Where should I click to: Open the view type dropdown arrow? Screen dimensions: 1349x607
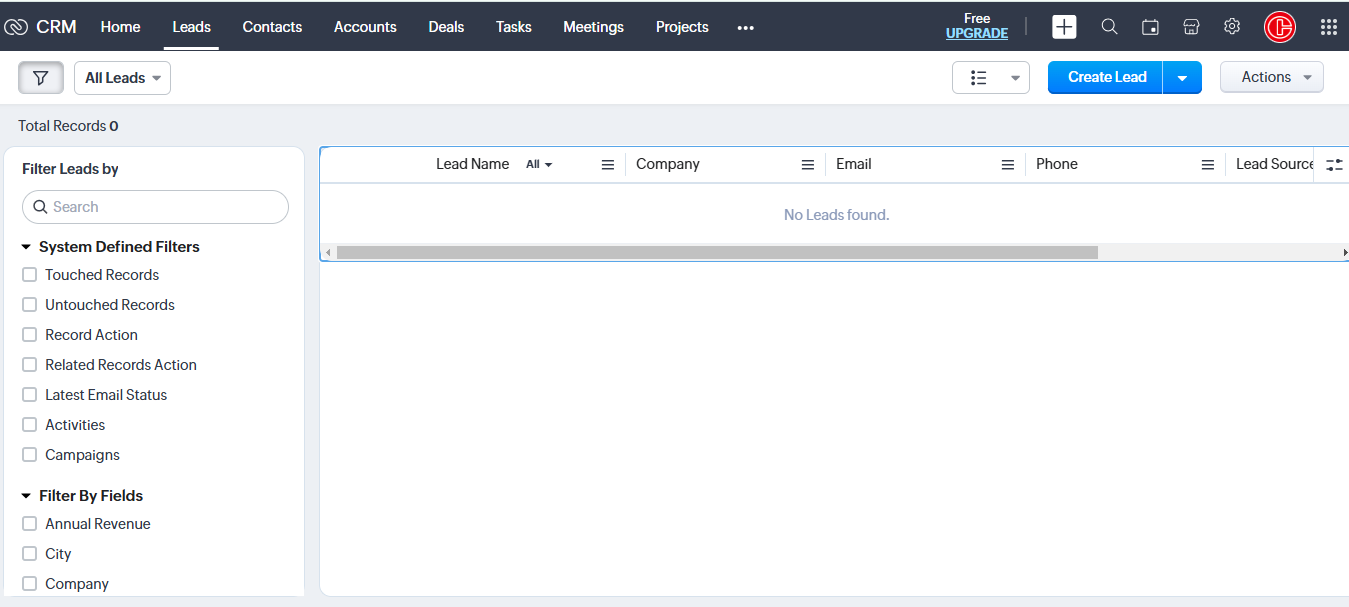point(1015,78)
